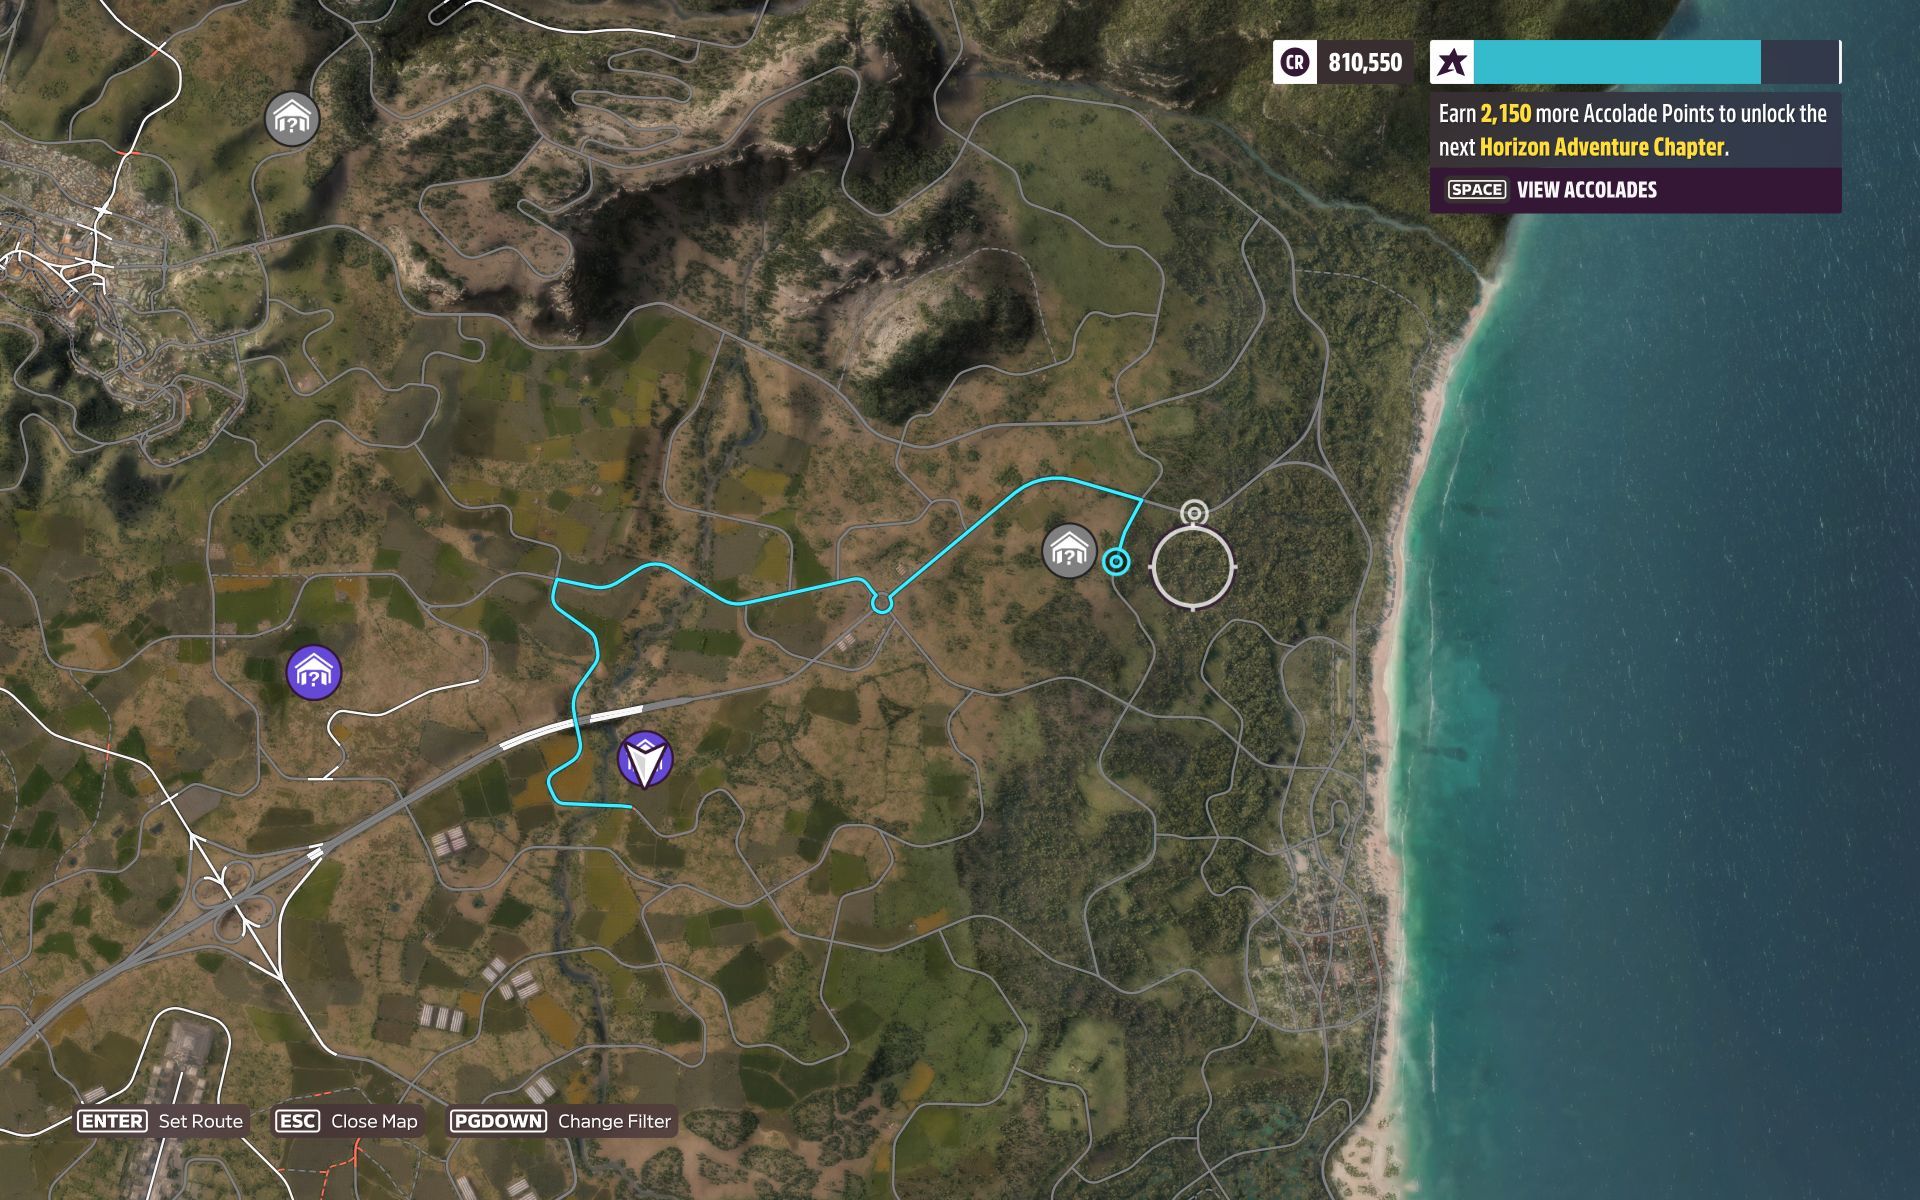The image size is (1920, 1200).
Task: Click the CR credits icon
Action: pos(1295,62)
